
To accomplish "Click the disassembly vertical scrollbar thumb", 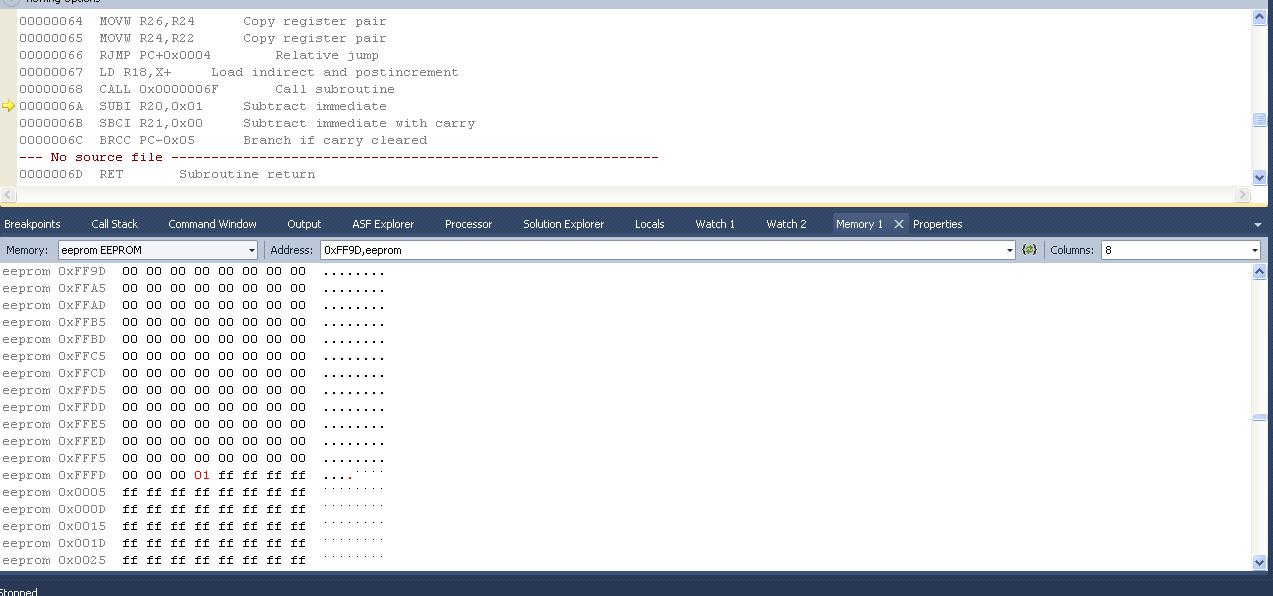I will [x=1259, y=119].
